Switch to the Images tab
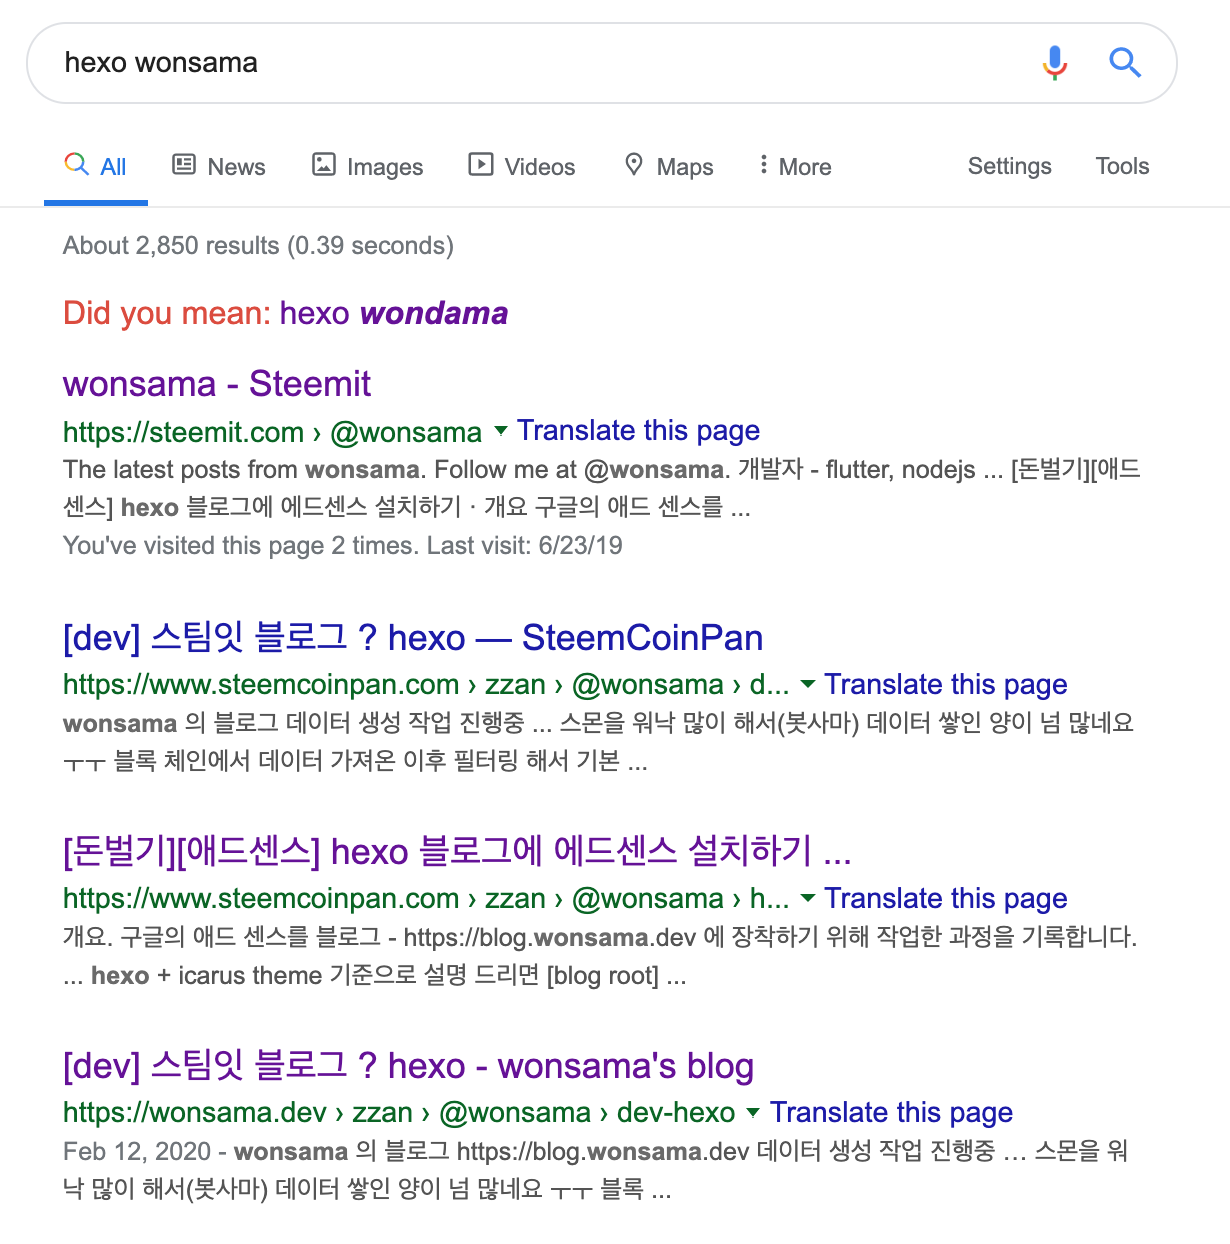This screenshot has height=1244, width=1230. click(x=368, y=166)
